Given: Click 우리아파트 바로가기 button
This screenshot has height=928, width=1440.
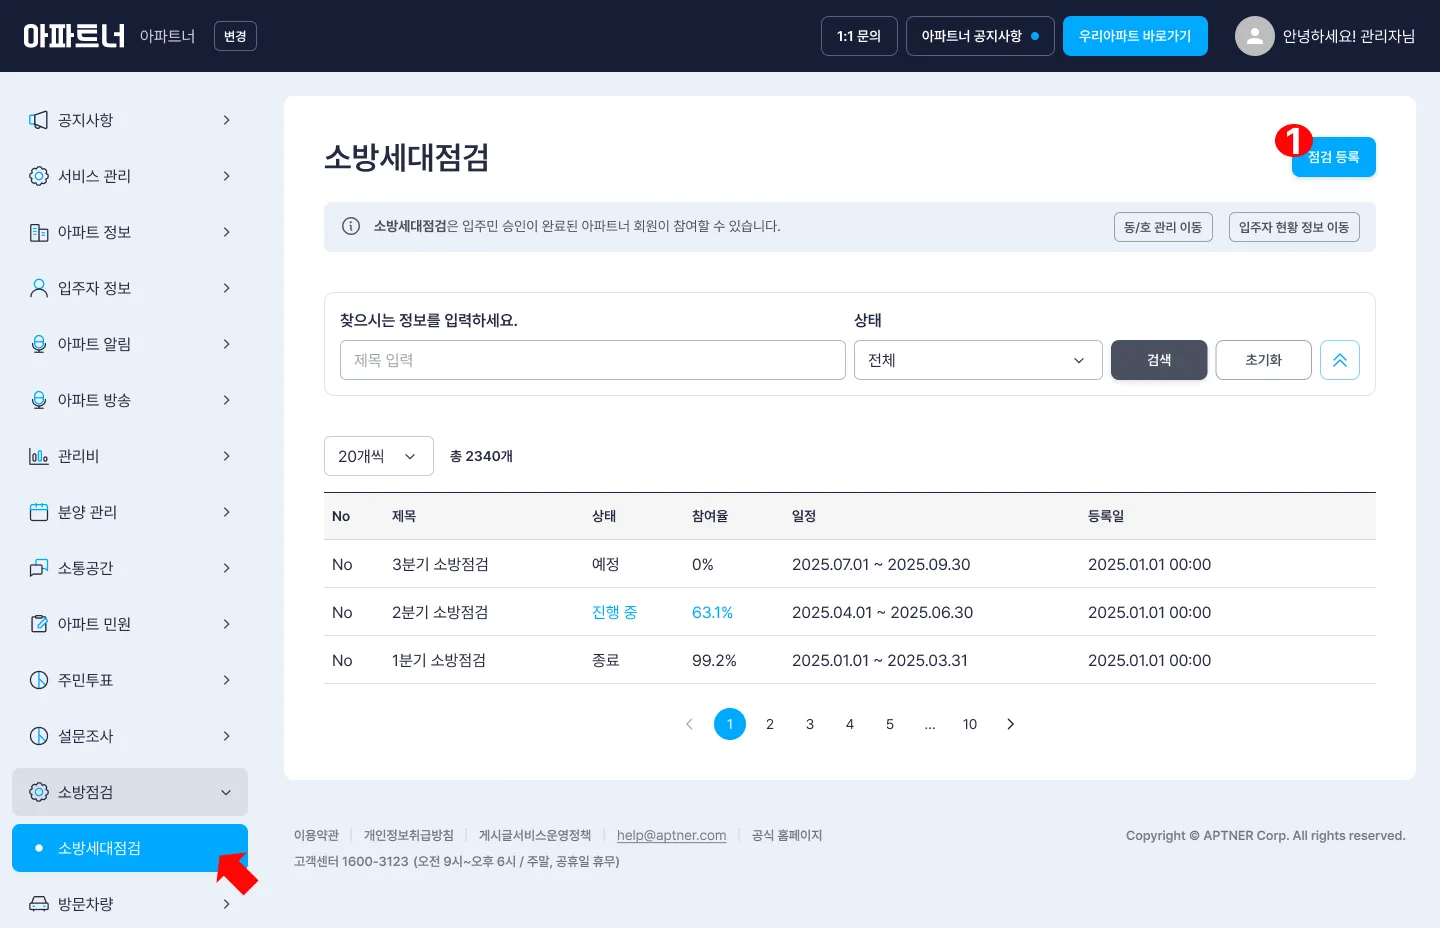Looking at the screenshot, I should pyautogui.click(x=1135, y=36).
